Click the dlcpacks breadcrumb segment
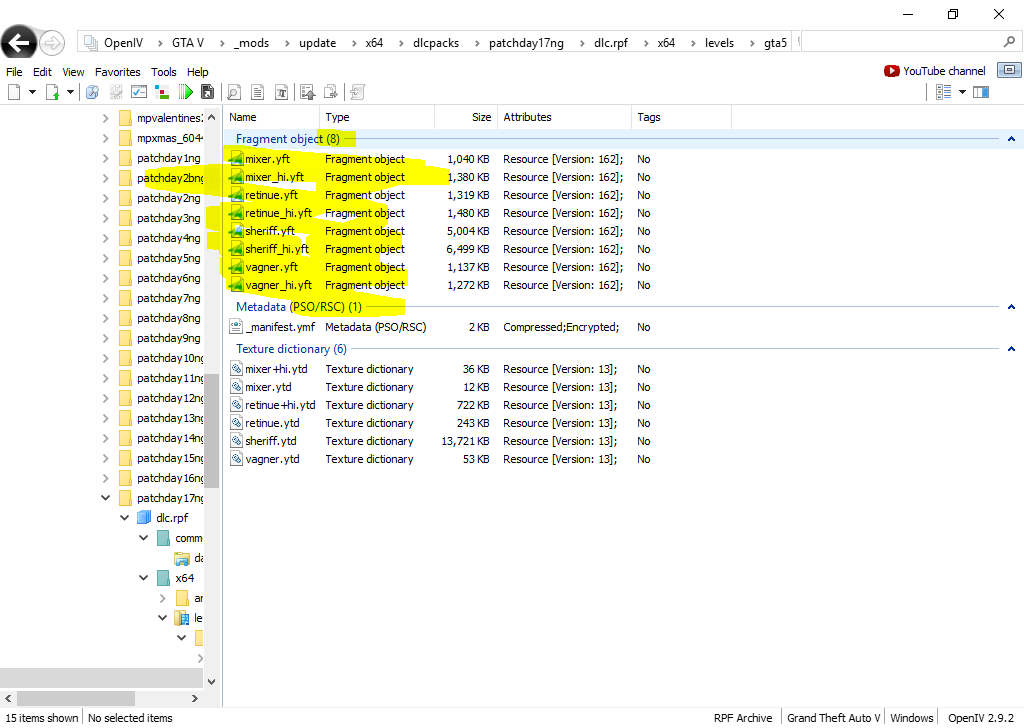 pos(435,43)
